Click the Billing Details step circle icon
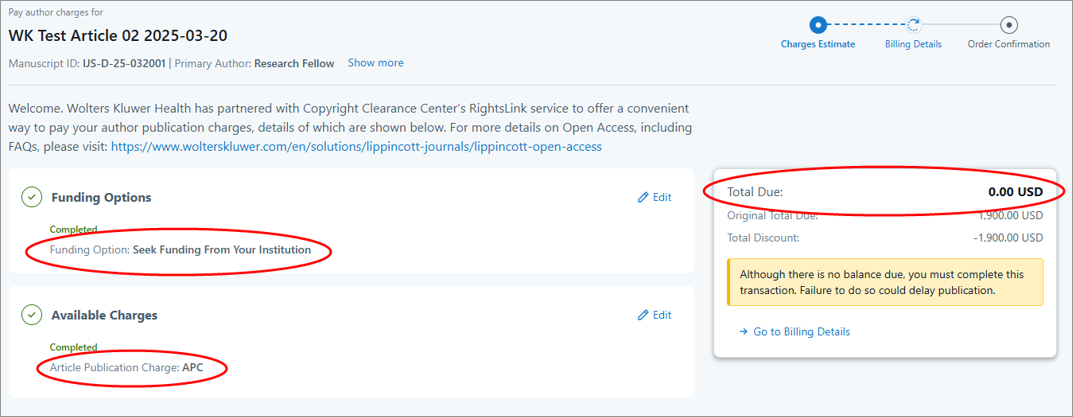Image resolution: width=1073 pixels, height=417 pixels. 913,25
